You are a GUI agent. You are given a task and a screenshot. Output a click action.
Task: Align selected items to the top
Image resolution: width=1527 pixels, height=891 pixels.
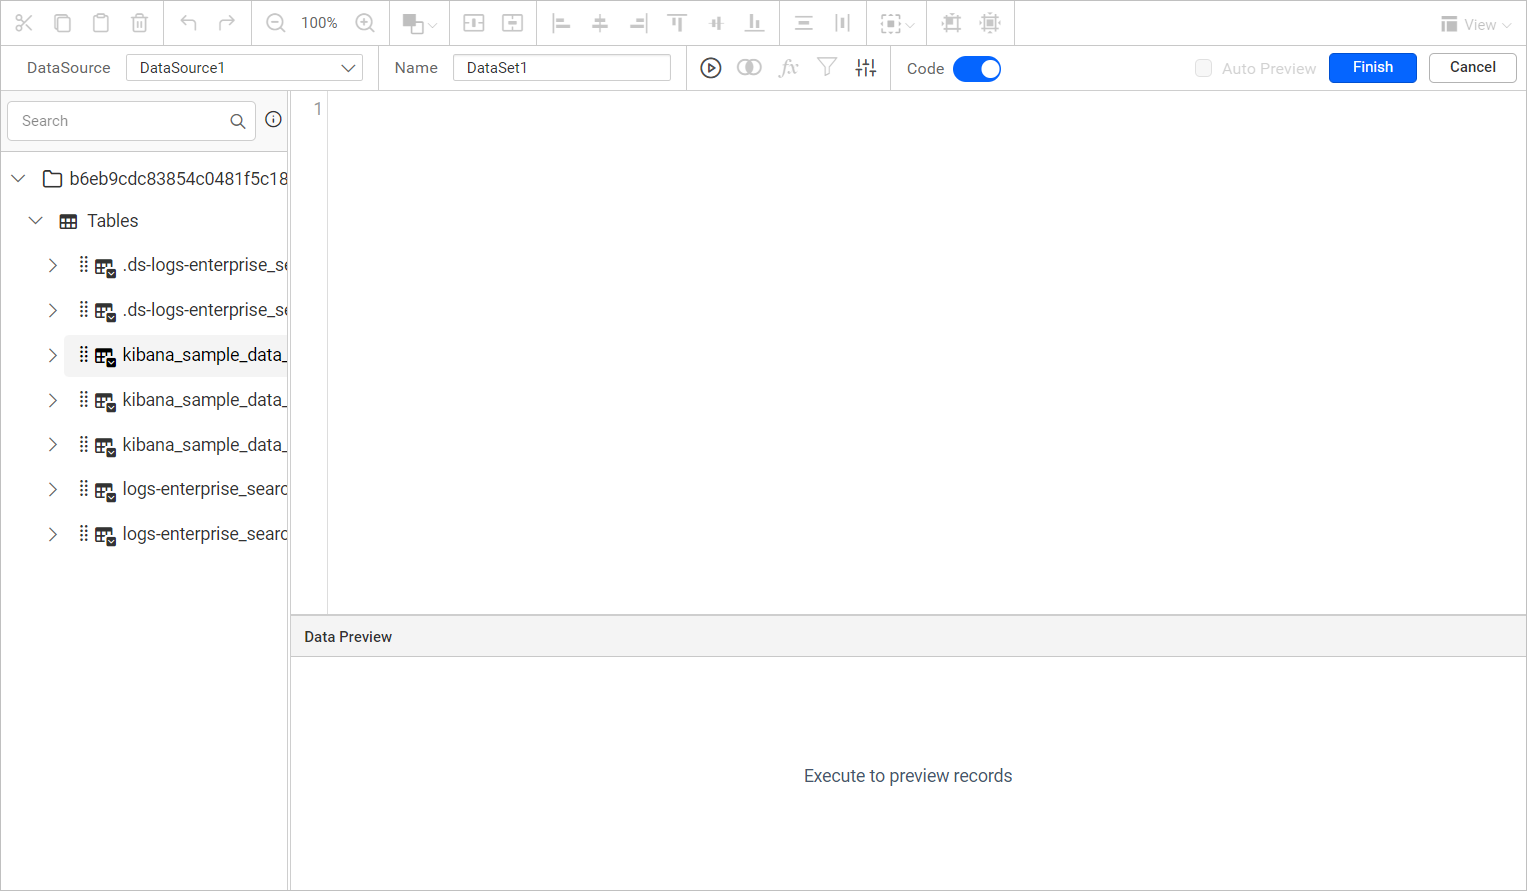coord(677,23)
